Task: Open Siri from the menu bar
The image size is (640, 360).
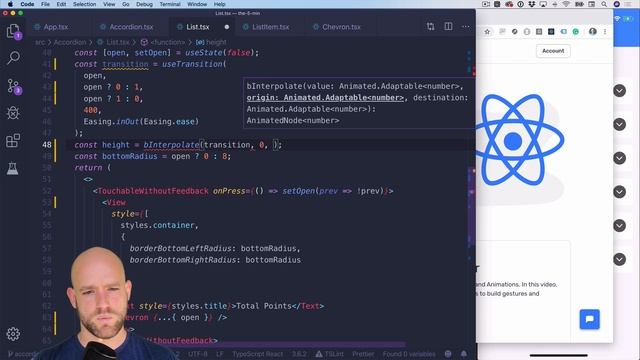Action: click(617, 4)
